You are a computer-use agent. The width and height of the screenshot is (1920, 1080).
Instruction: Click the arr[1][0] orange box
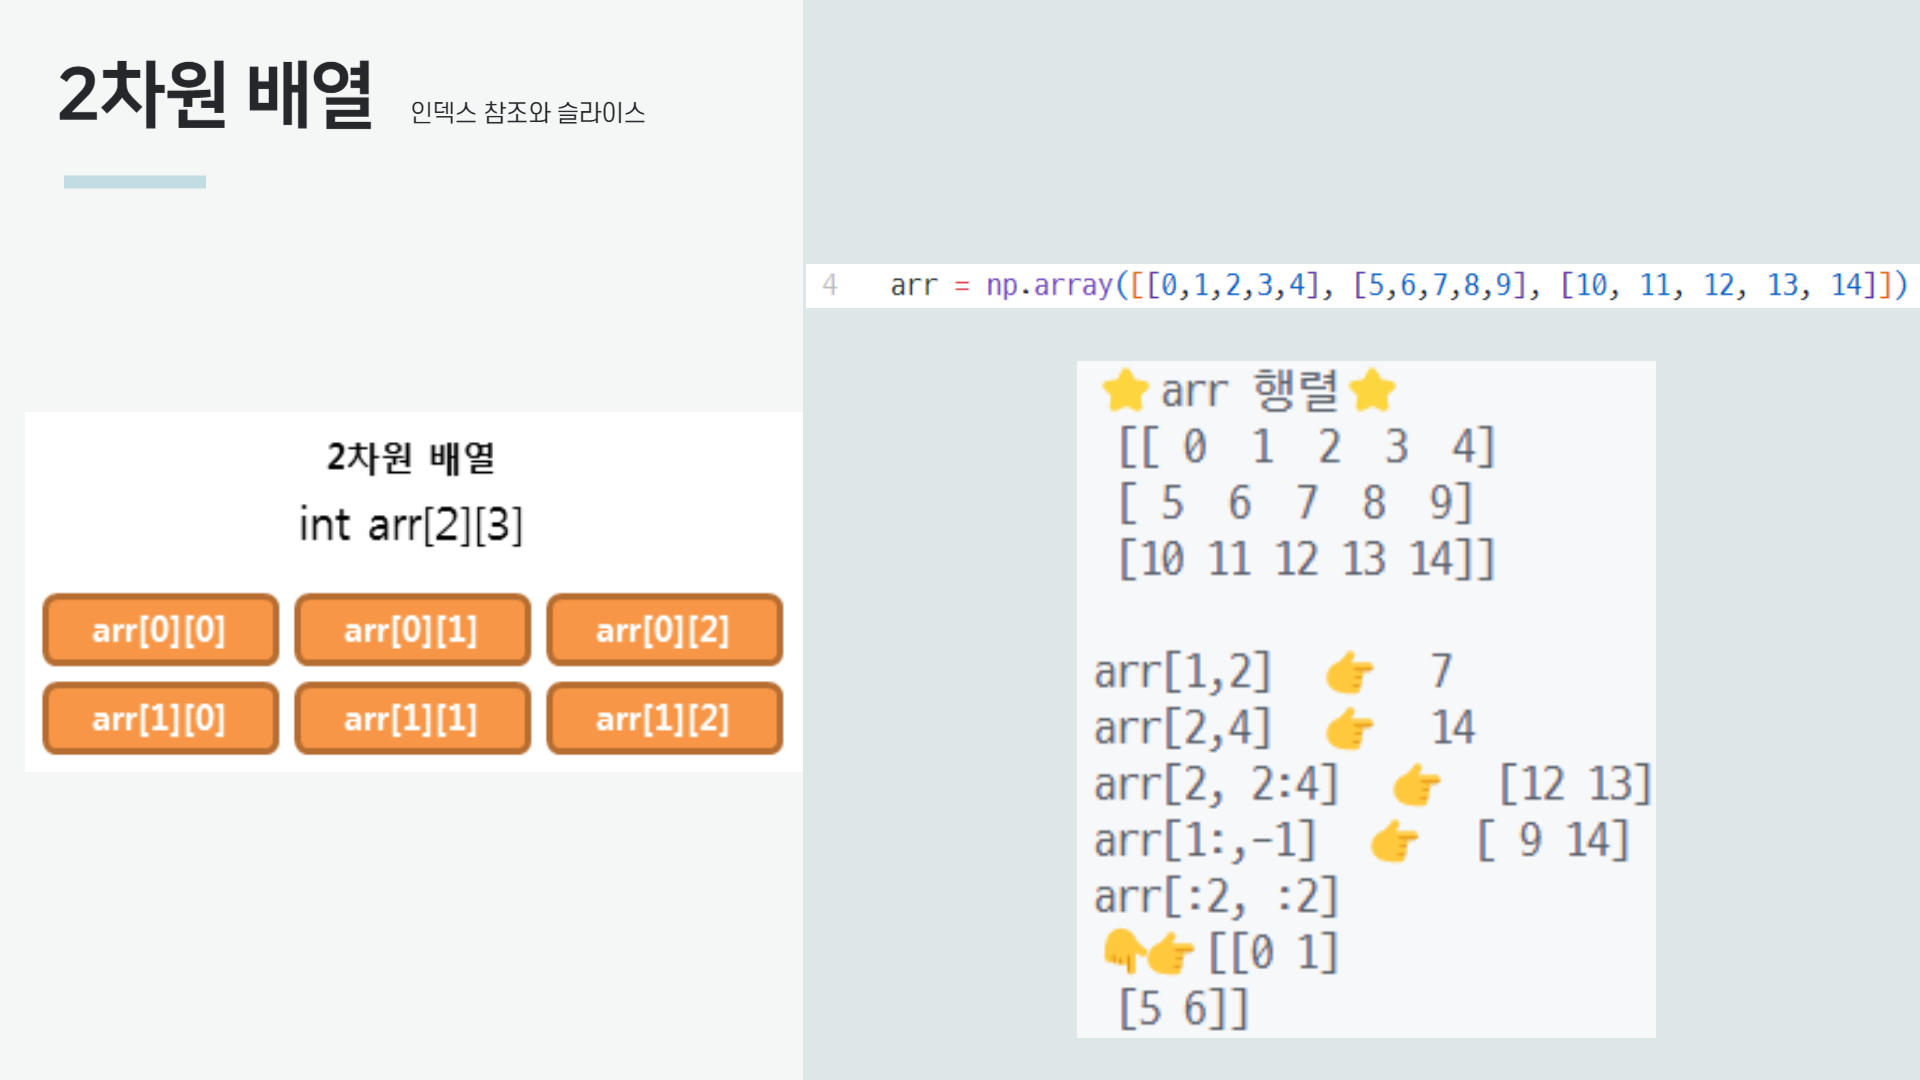pyautogui.click(x=160, y=718)
